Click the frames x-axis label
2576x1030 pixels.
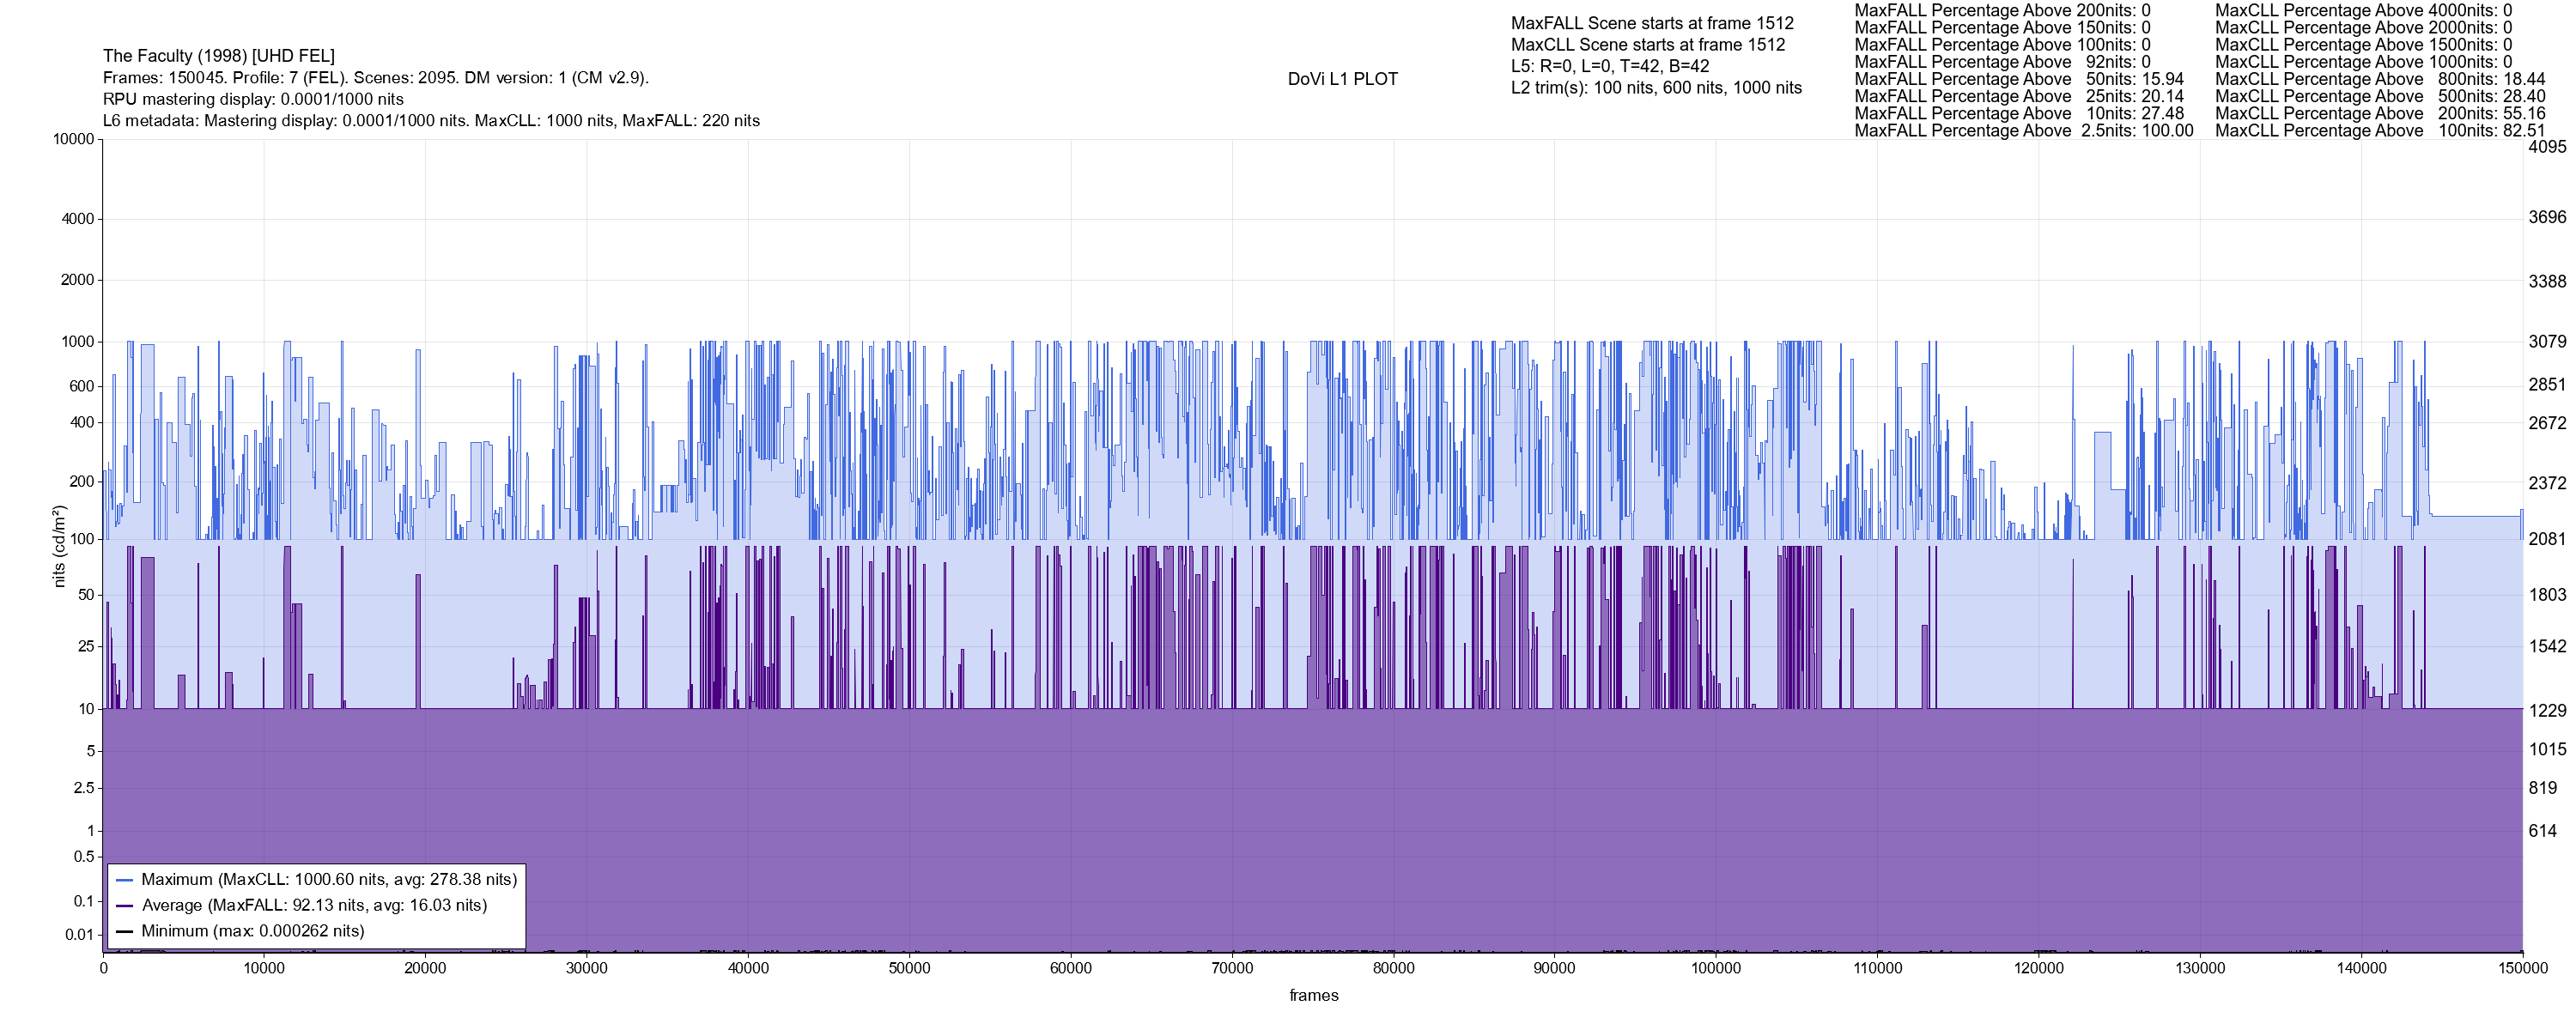1313,996
